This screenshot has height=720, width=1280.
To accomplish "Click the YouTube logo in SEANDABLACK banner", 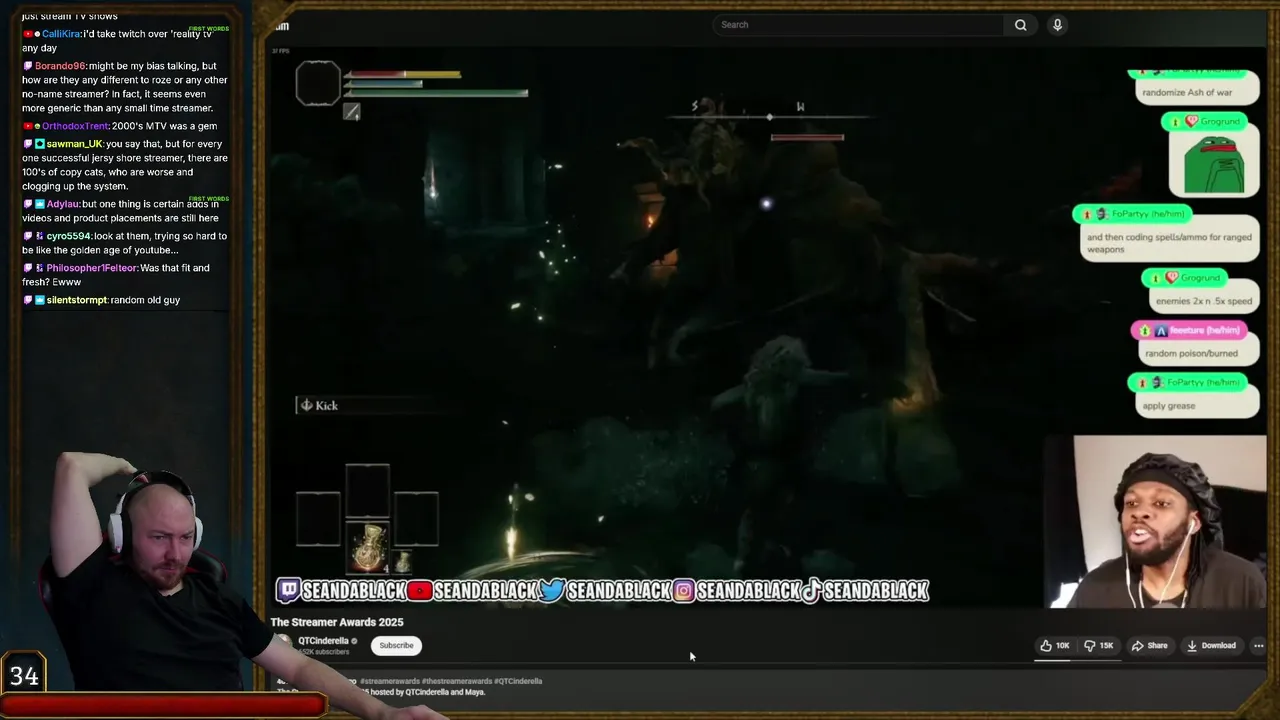I will [419, 591].
